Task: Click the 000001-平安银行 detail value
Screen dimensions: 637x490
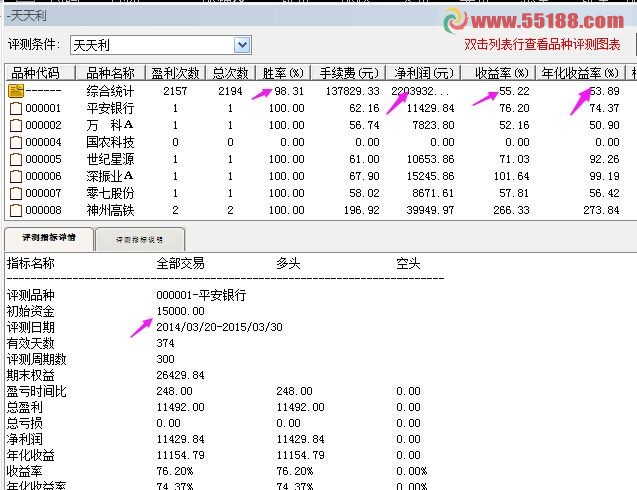Action: point(201,295)
